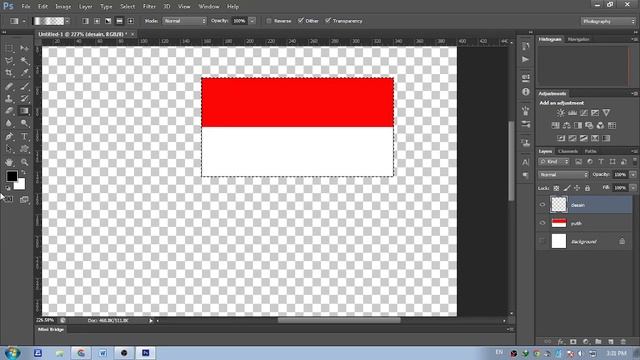Add a Levels adjustment

tap(572, 113)
